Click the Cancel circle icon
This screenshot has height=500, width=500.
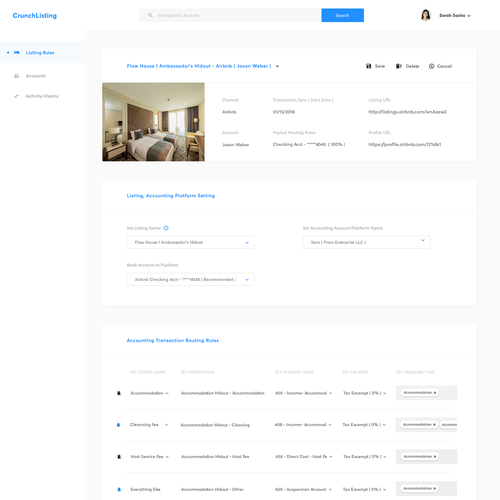coord(431,66)
